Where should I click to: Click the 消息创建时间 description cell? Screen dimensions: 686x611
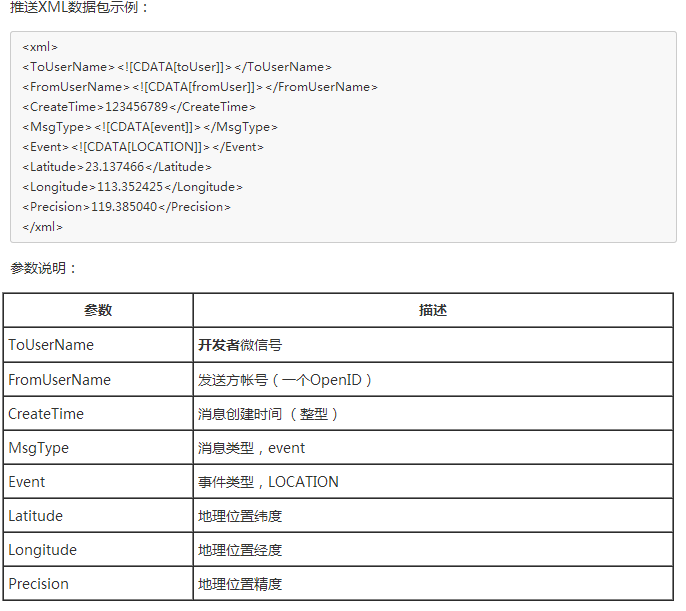pyautogui.click(x=269, y=414)
